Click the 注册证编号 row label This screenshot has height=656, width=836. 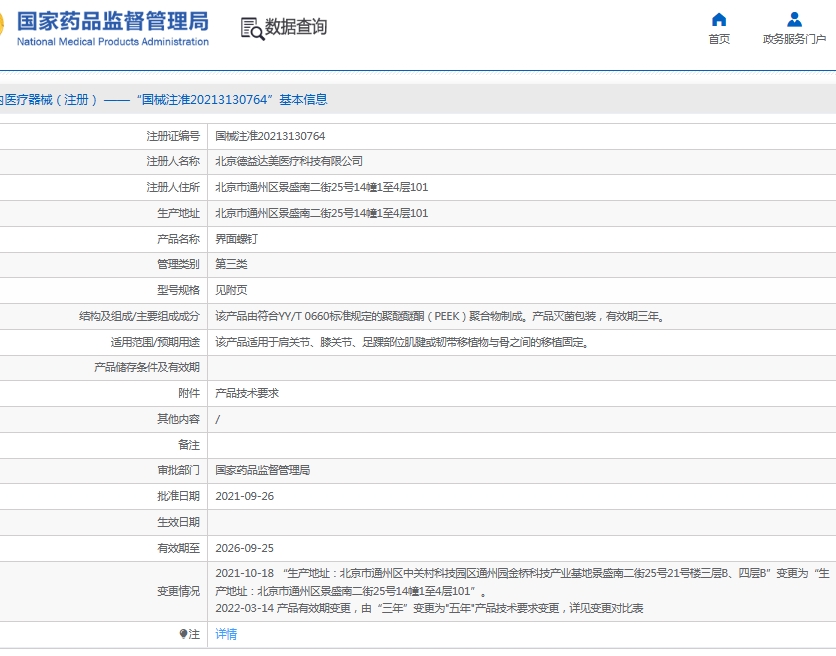[173, 136]
